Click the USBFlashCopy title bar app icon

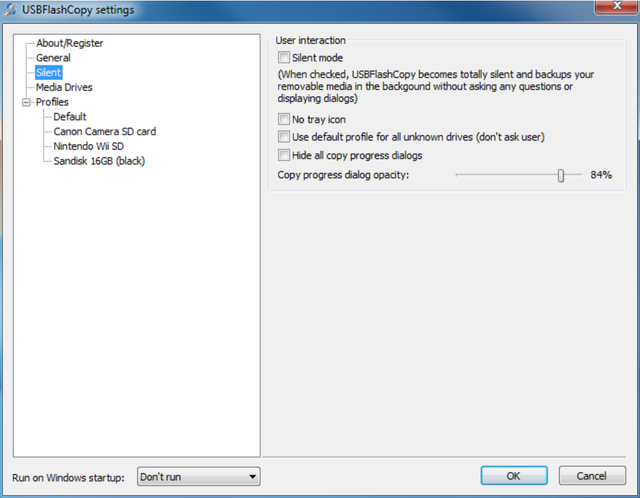pyautogui.click(x=11, y=9)
